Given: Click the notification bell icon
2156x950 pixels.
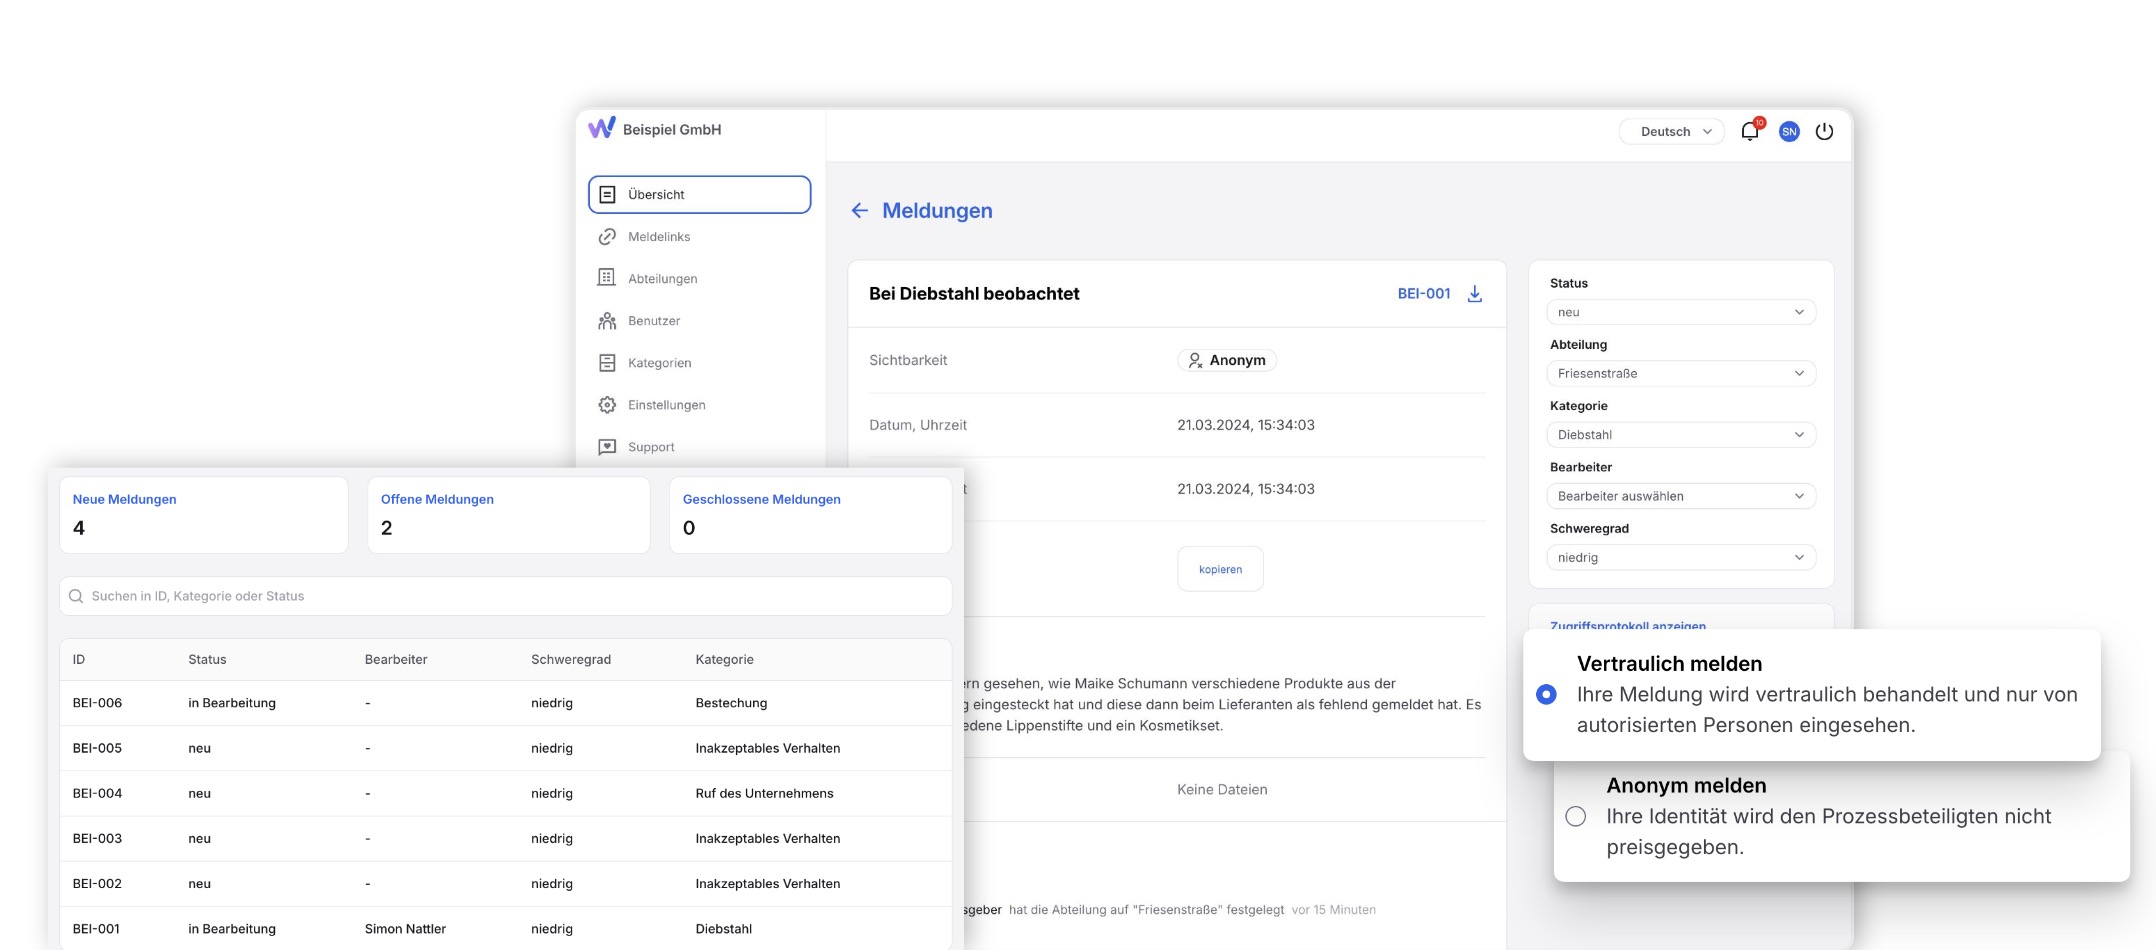Looking at the screenshot, I should pos(1749,132).
